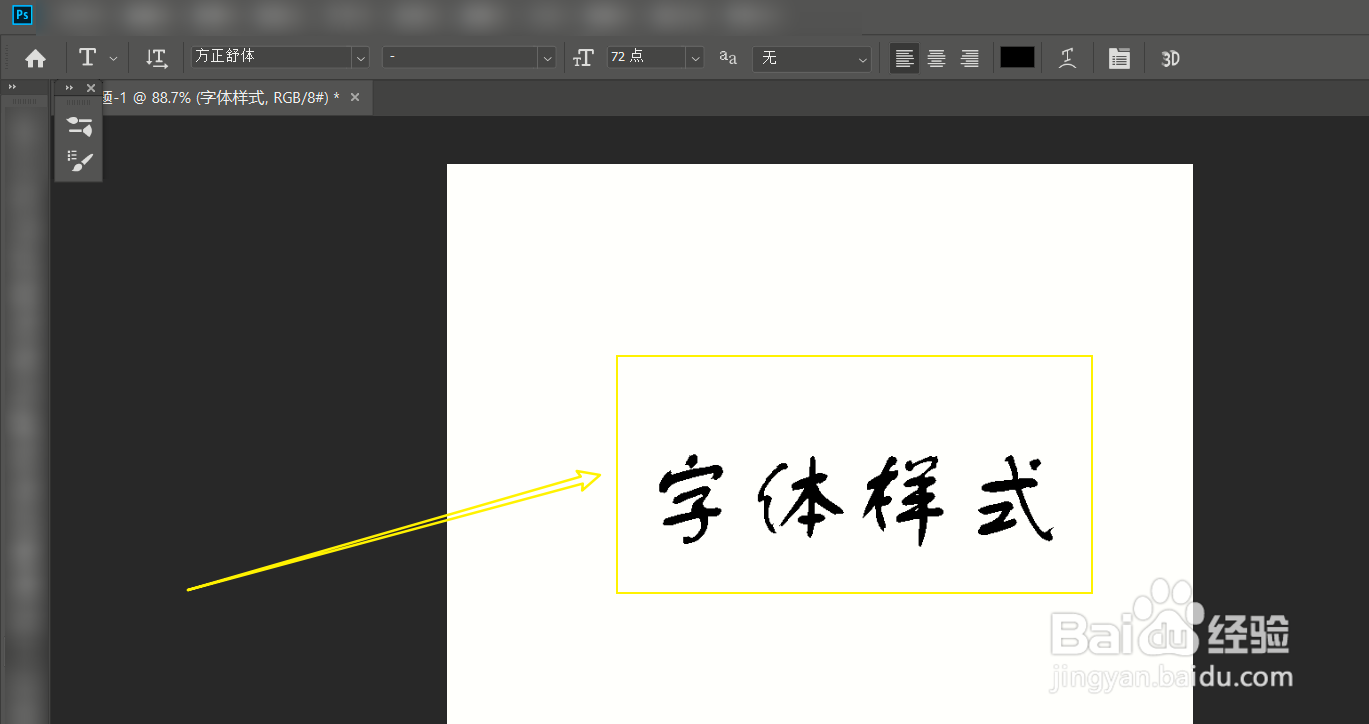
Task: Open the text color swatch
Action: (1017, 57)
